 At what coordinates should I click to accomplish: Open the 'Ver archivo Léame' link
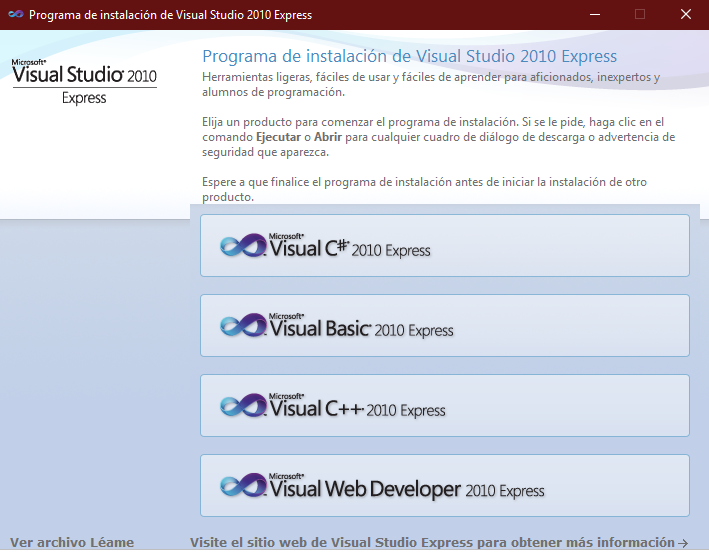click(x=72, y=542)
